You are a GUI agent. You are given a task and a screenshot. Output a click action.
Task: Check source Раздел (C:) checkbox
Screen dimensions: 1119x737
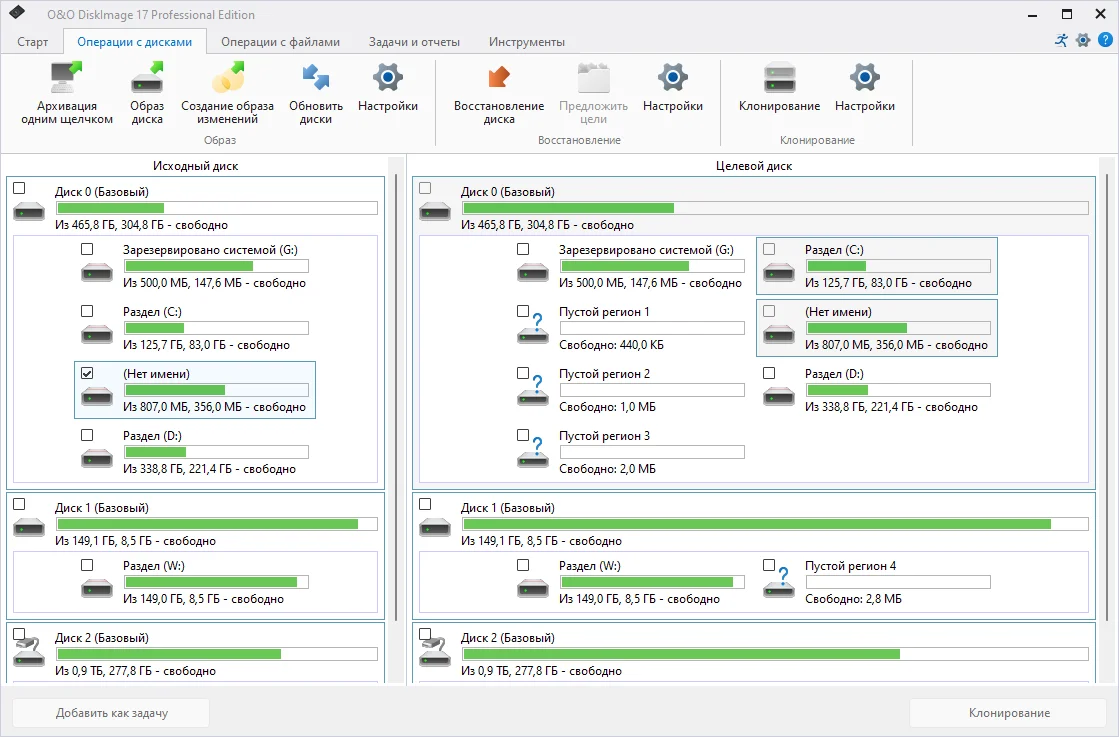coord(87,311)
